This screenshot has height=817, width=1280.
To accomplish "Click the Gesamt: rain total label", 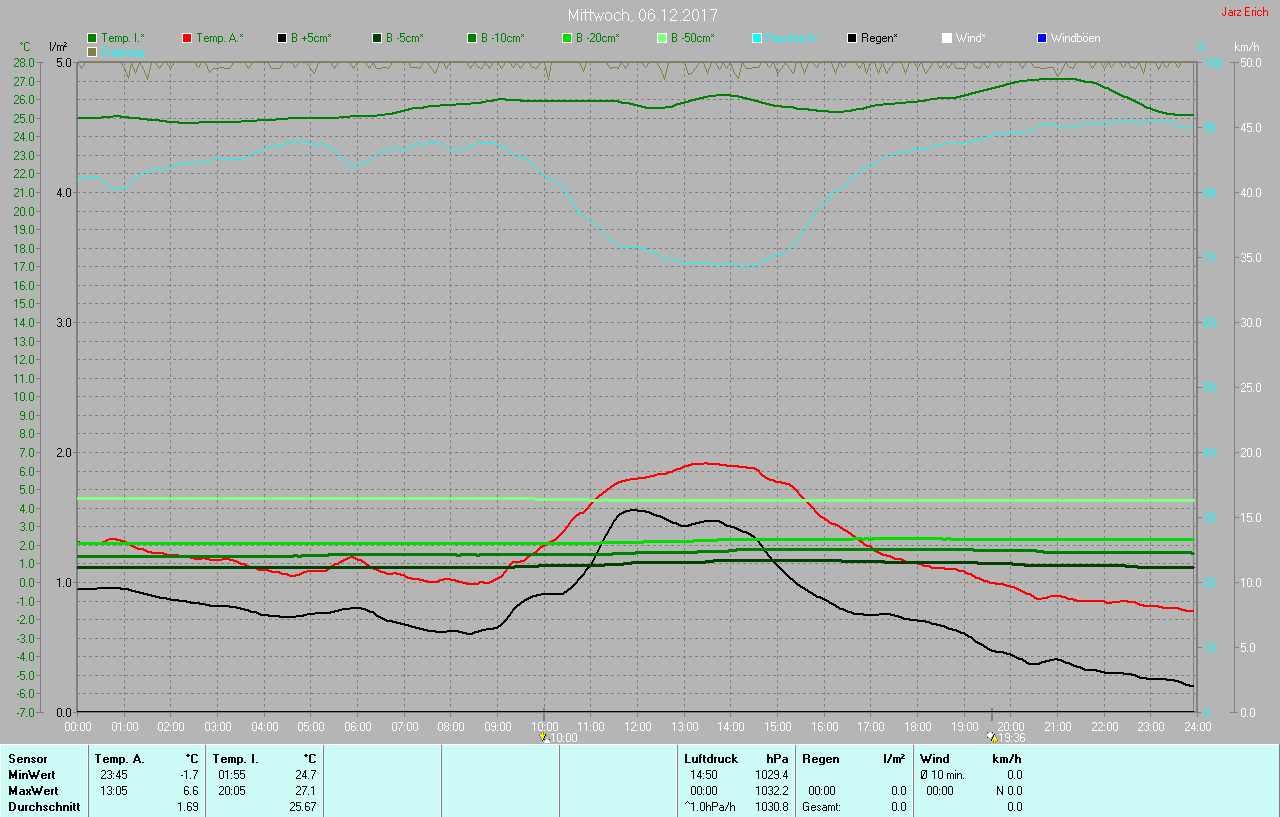I will point(821,807).
